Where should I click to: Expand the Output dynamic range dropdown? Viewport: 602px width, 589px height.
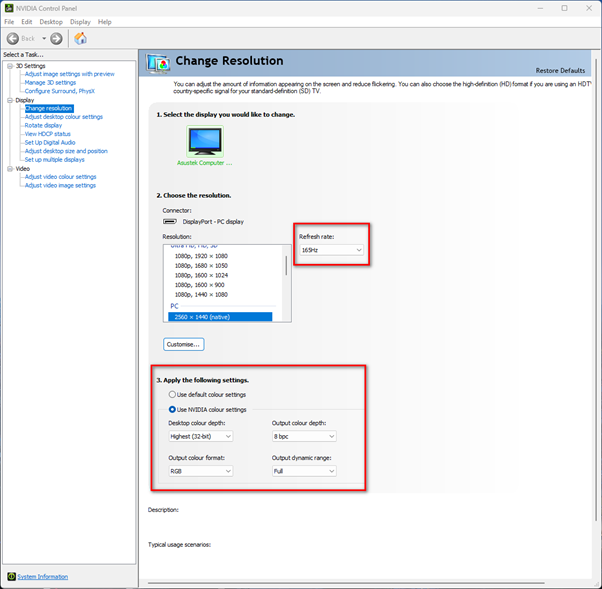tap(303, 471)
